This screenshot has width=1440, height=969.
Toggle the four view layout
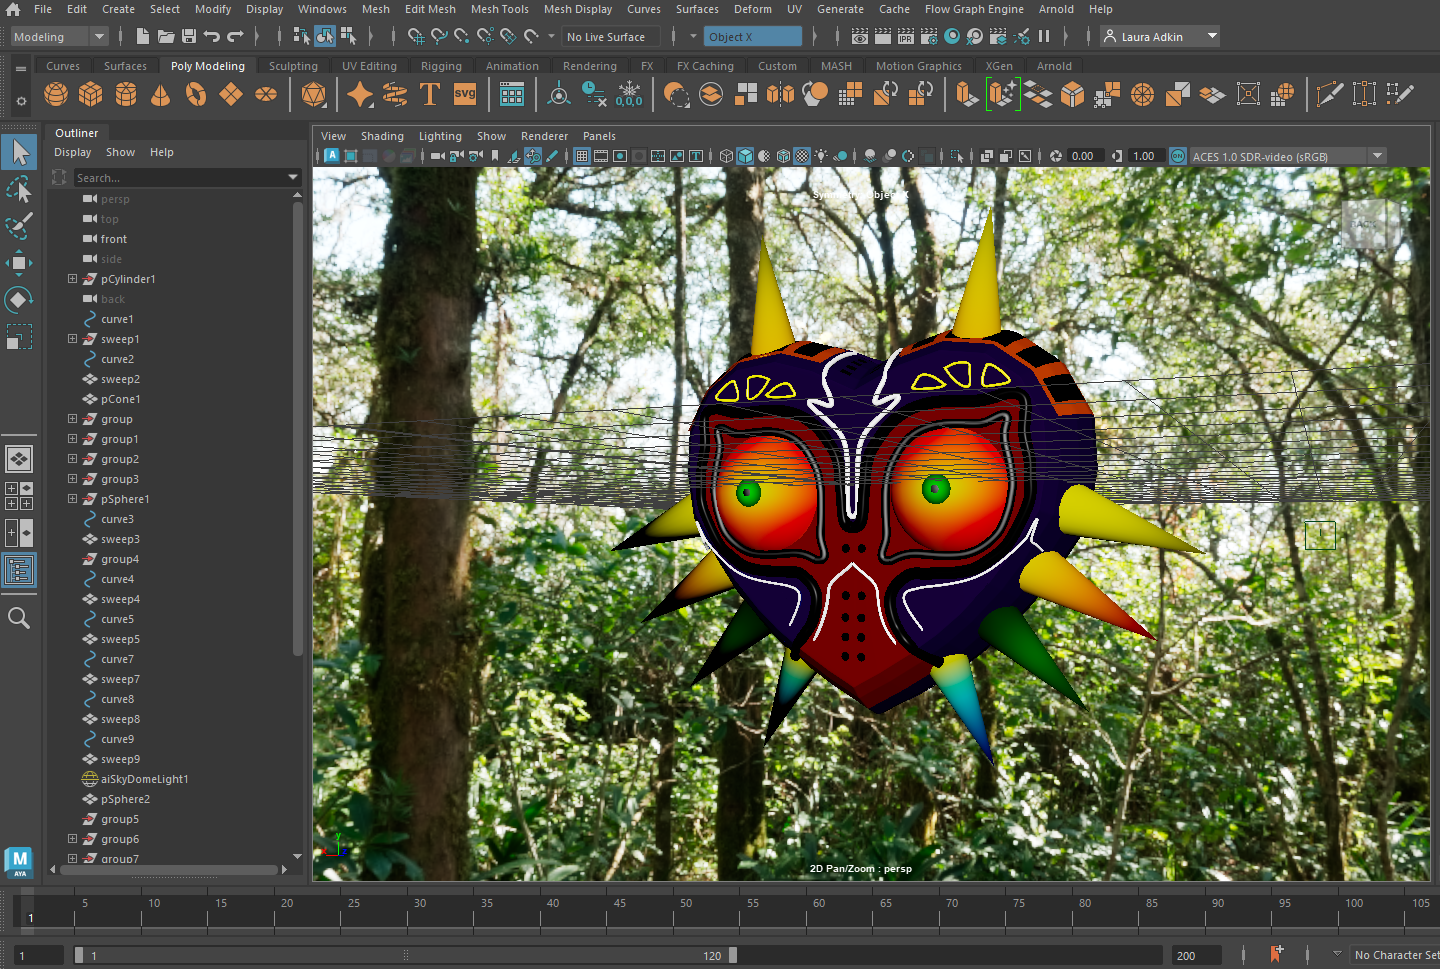point(19,496)
